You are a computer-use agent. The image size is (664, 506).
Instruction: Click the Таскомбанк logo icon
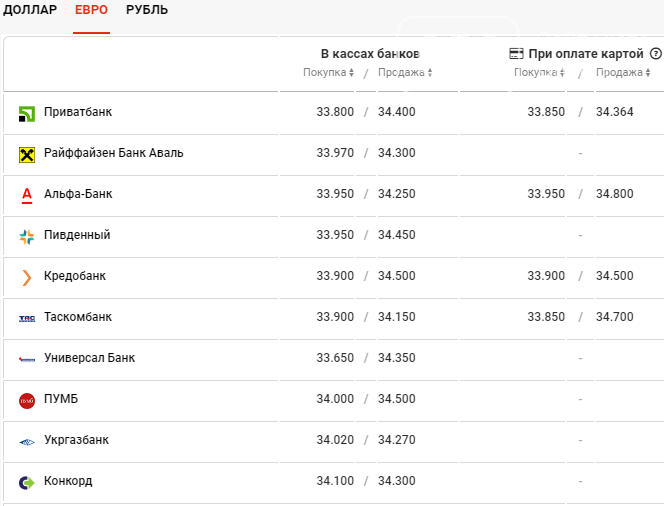tap(27, 318)
